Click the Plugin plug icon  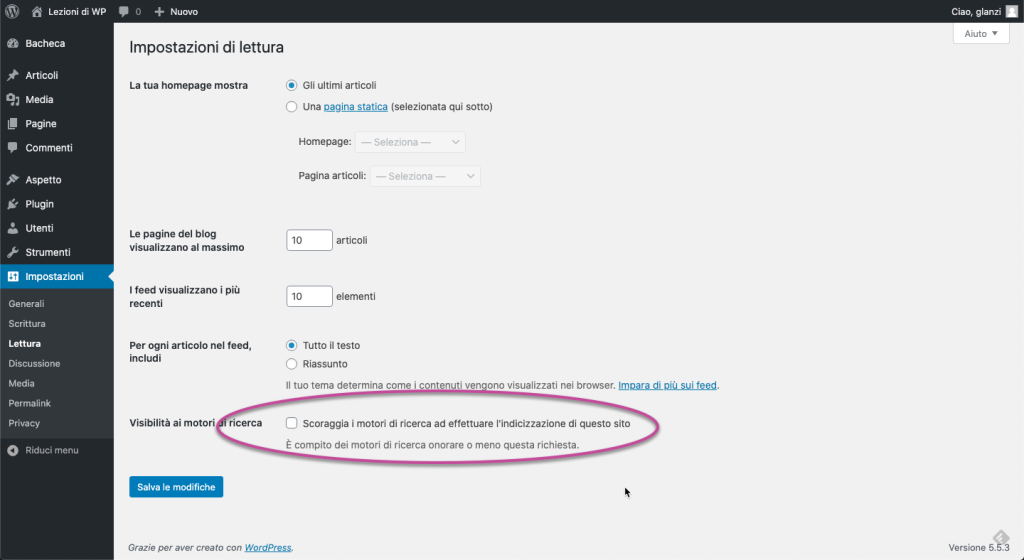12,204
